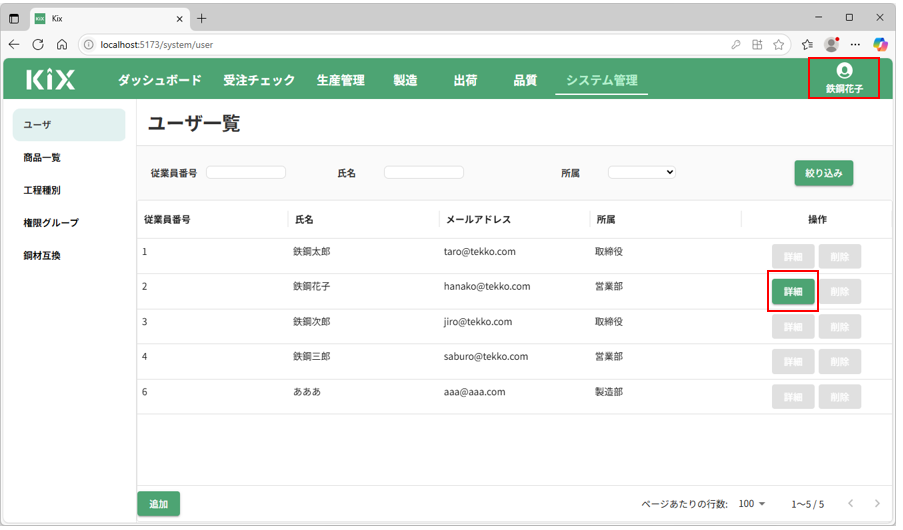
Task: Focus the 従業員番号 filter input
Action: point(246,172)
